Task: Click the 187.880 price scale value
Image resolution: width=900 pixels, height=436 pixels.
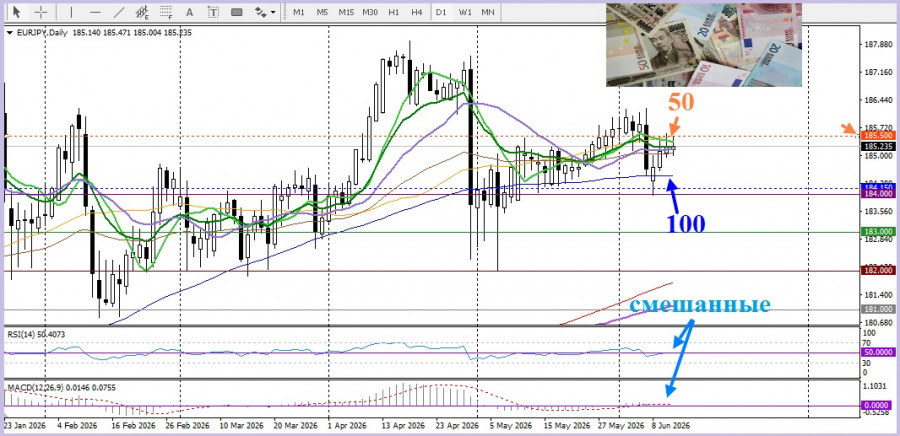Action: pyautogui.click(x=876, y=45)
